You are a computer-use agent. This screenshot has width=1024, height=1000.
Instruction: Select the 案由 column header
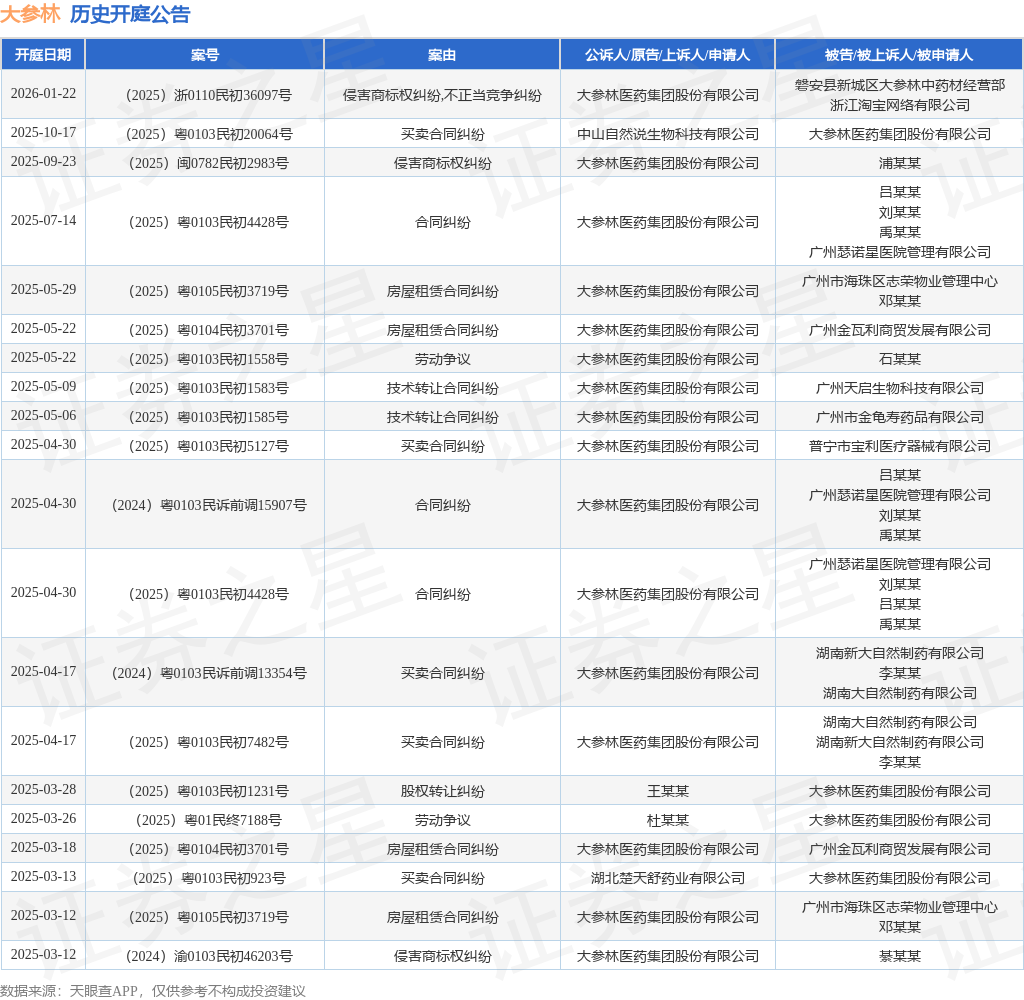tap(442, 55)
